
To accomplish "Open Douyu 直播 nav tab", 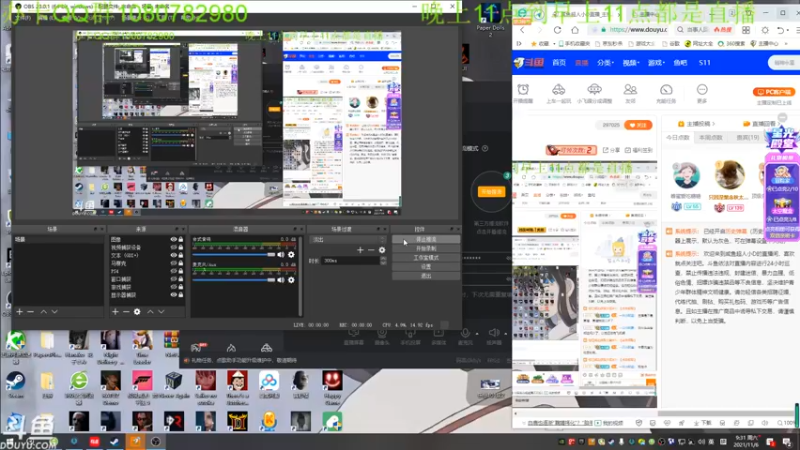I will [582, 63].
